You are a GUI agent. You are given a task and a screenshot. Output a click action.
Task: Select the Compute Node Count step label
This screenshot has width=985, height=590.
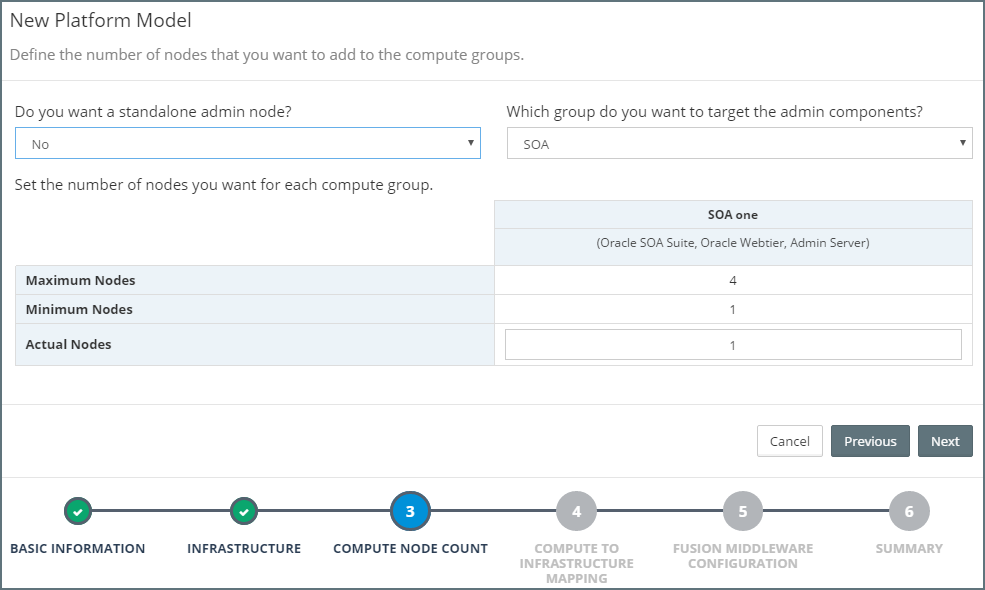(410, 548)
